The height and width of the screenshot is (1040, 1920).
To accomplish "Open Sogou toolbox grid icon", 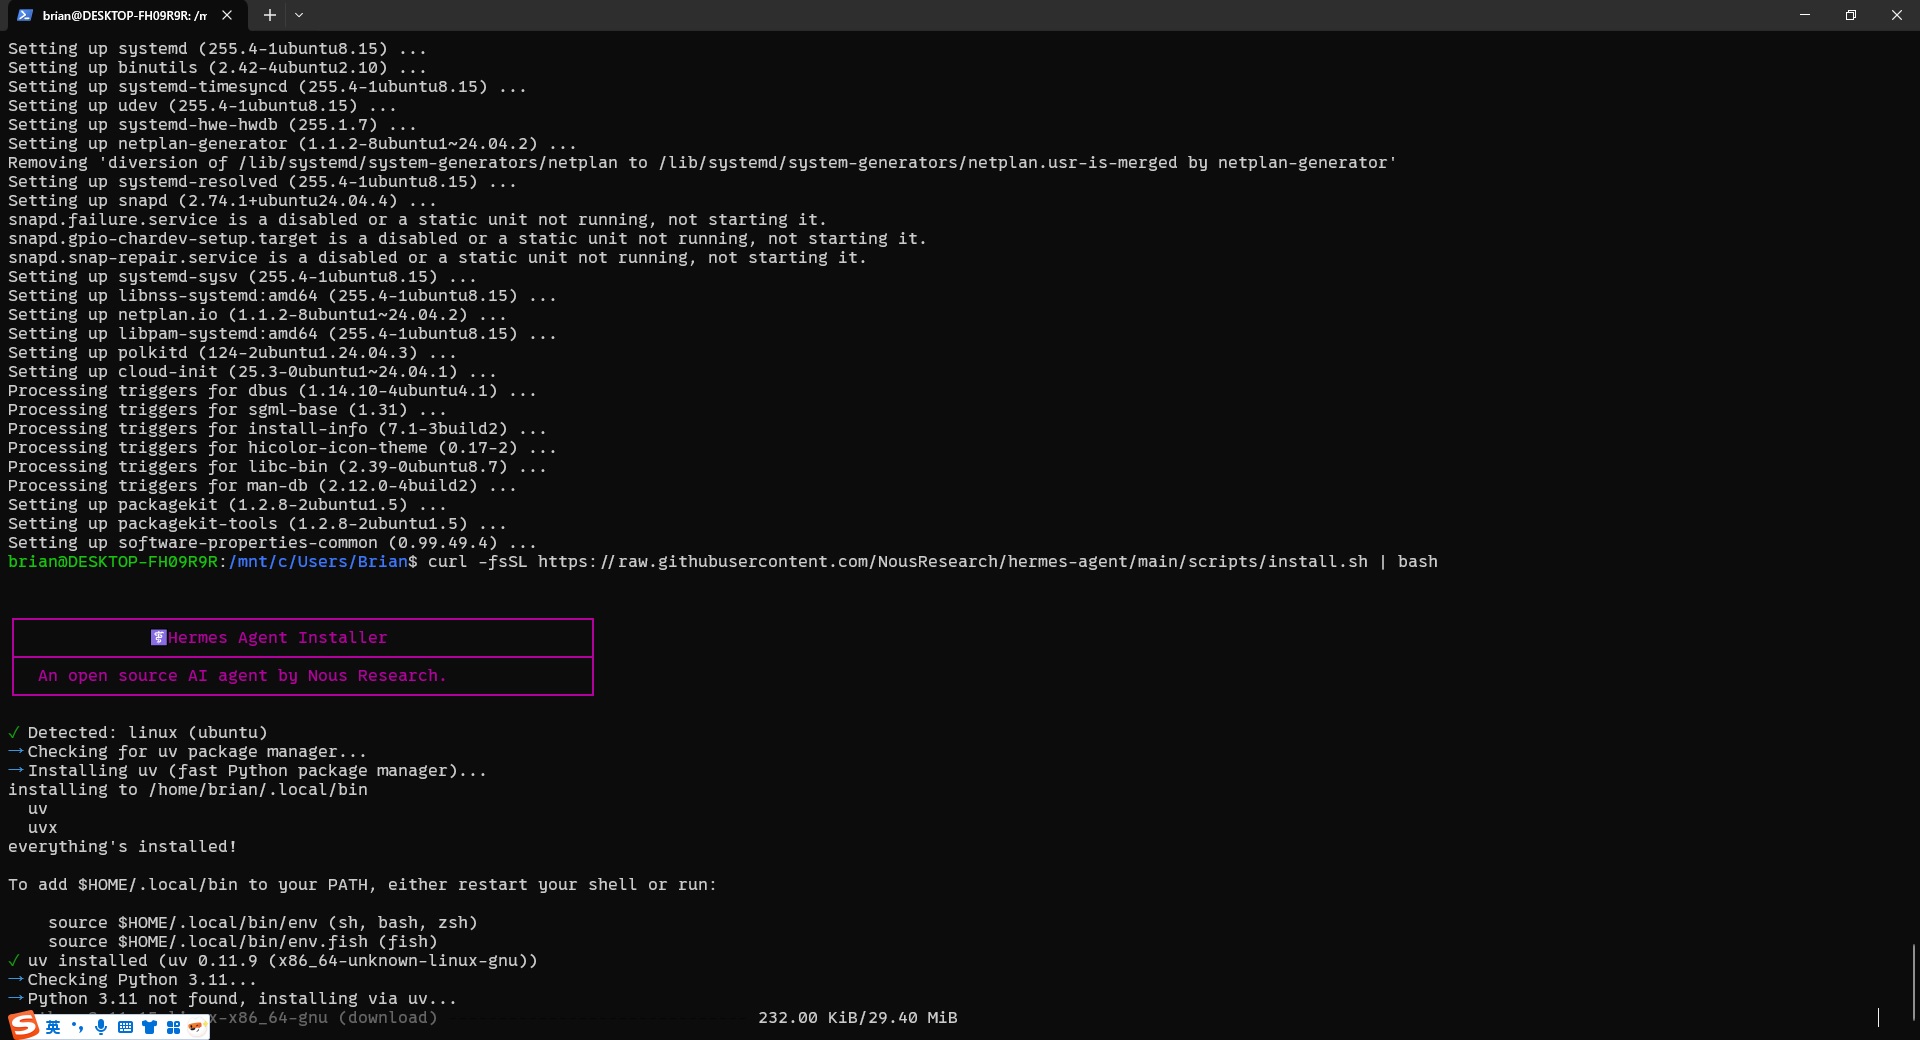I will (173, 1027).
